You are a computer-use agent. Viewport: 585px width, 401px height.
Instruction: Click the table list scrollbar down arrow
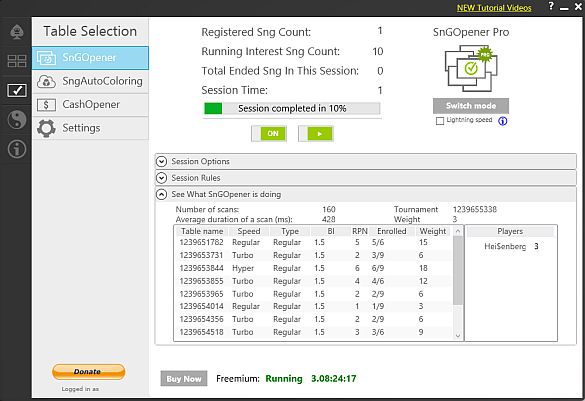[x=458, y=335]
